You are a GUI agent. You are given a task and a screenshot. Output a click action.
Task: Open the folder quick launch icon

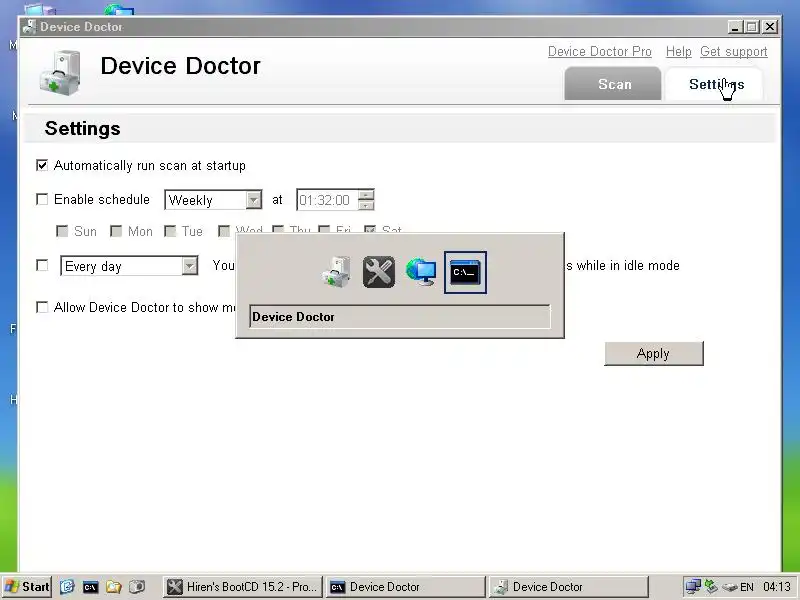pyautogui.click(x=113, y=587)
